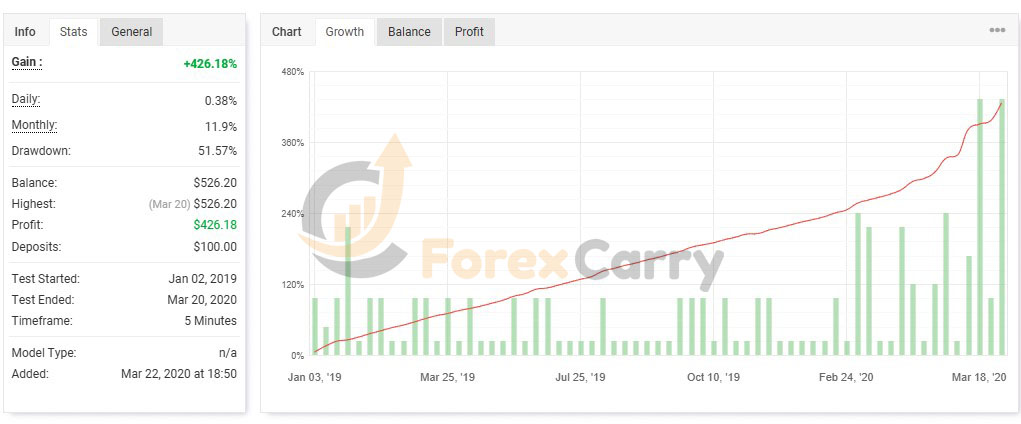This screenshot has height=424, width=1021.
Task: Click the Mar 18, '20 axis label
Action: (x=980, y=377)
